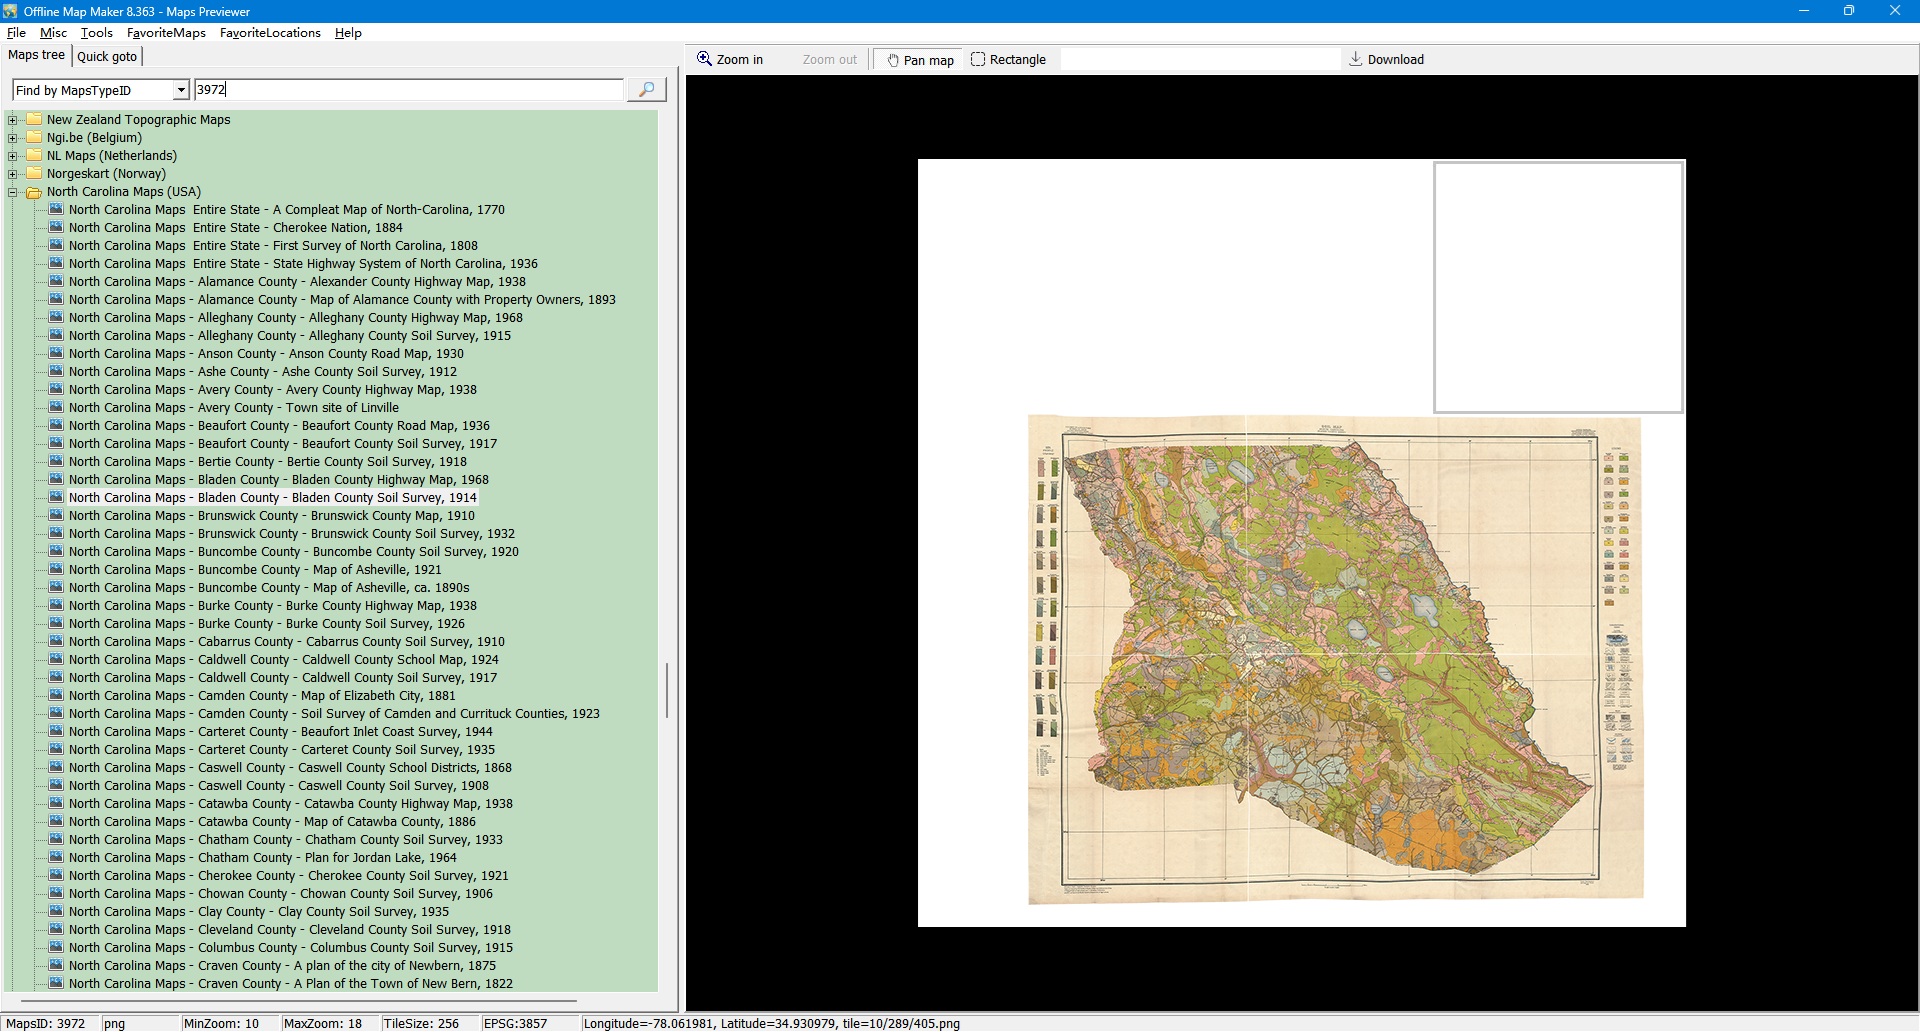The image size is (1920, 1032).
Task: Open the Find by MapsTypeID dropdown
Action: [x=181, y=90]
